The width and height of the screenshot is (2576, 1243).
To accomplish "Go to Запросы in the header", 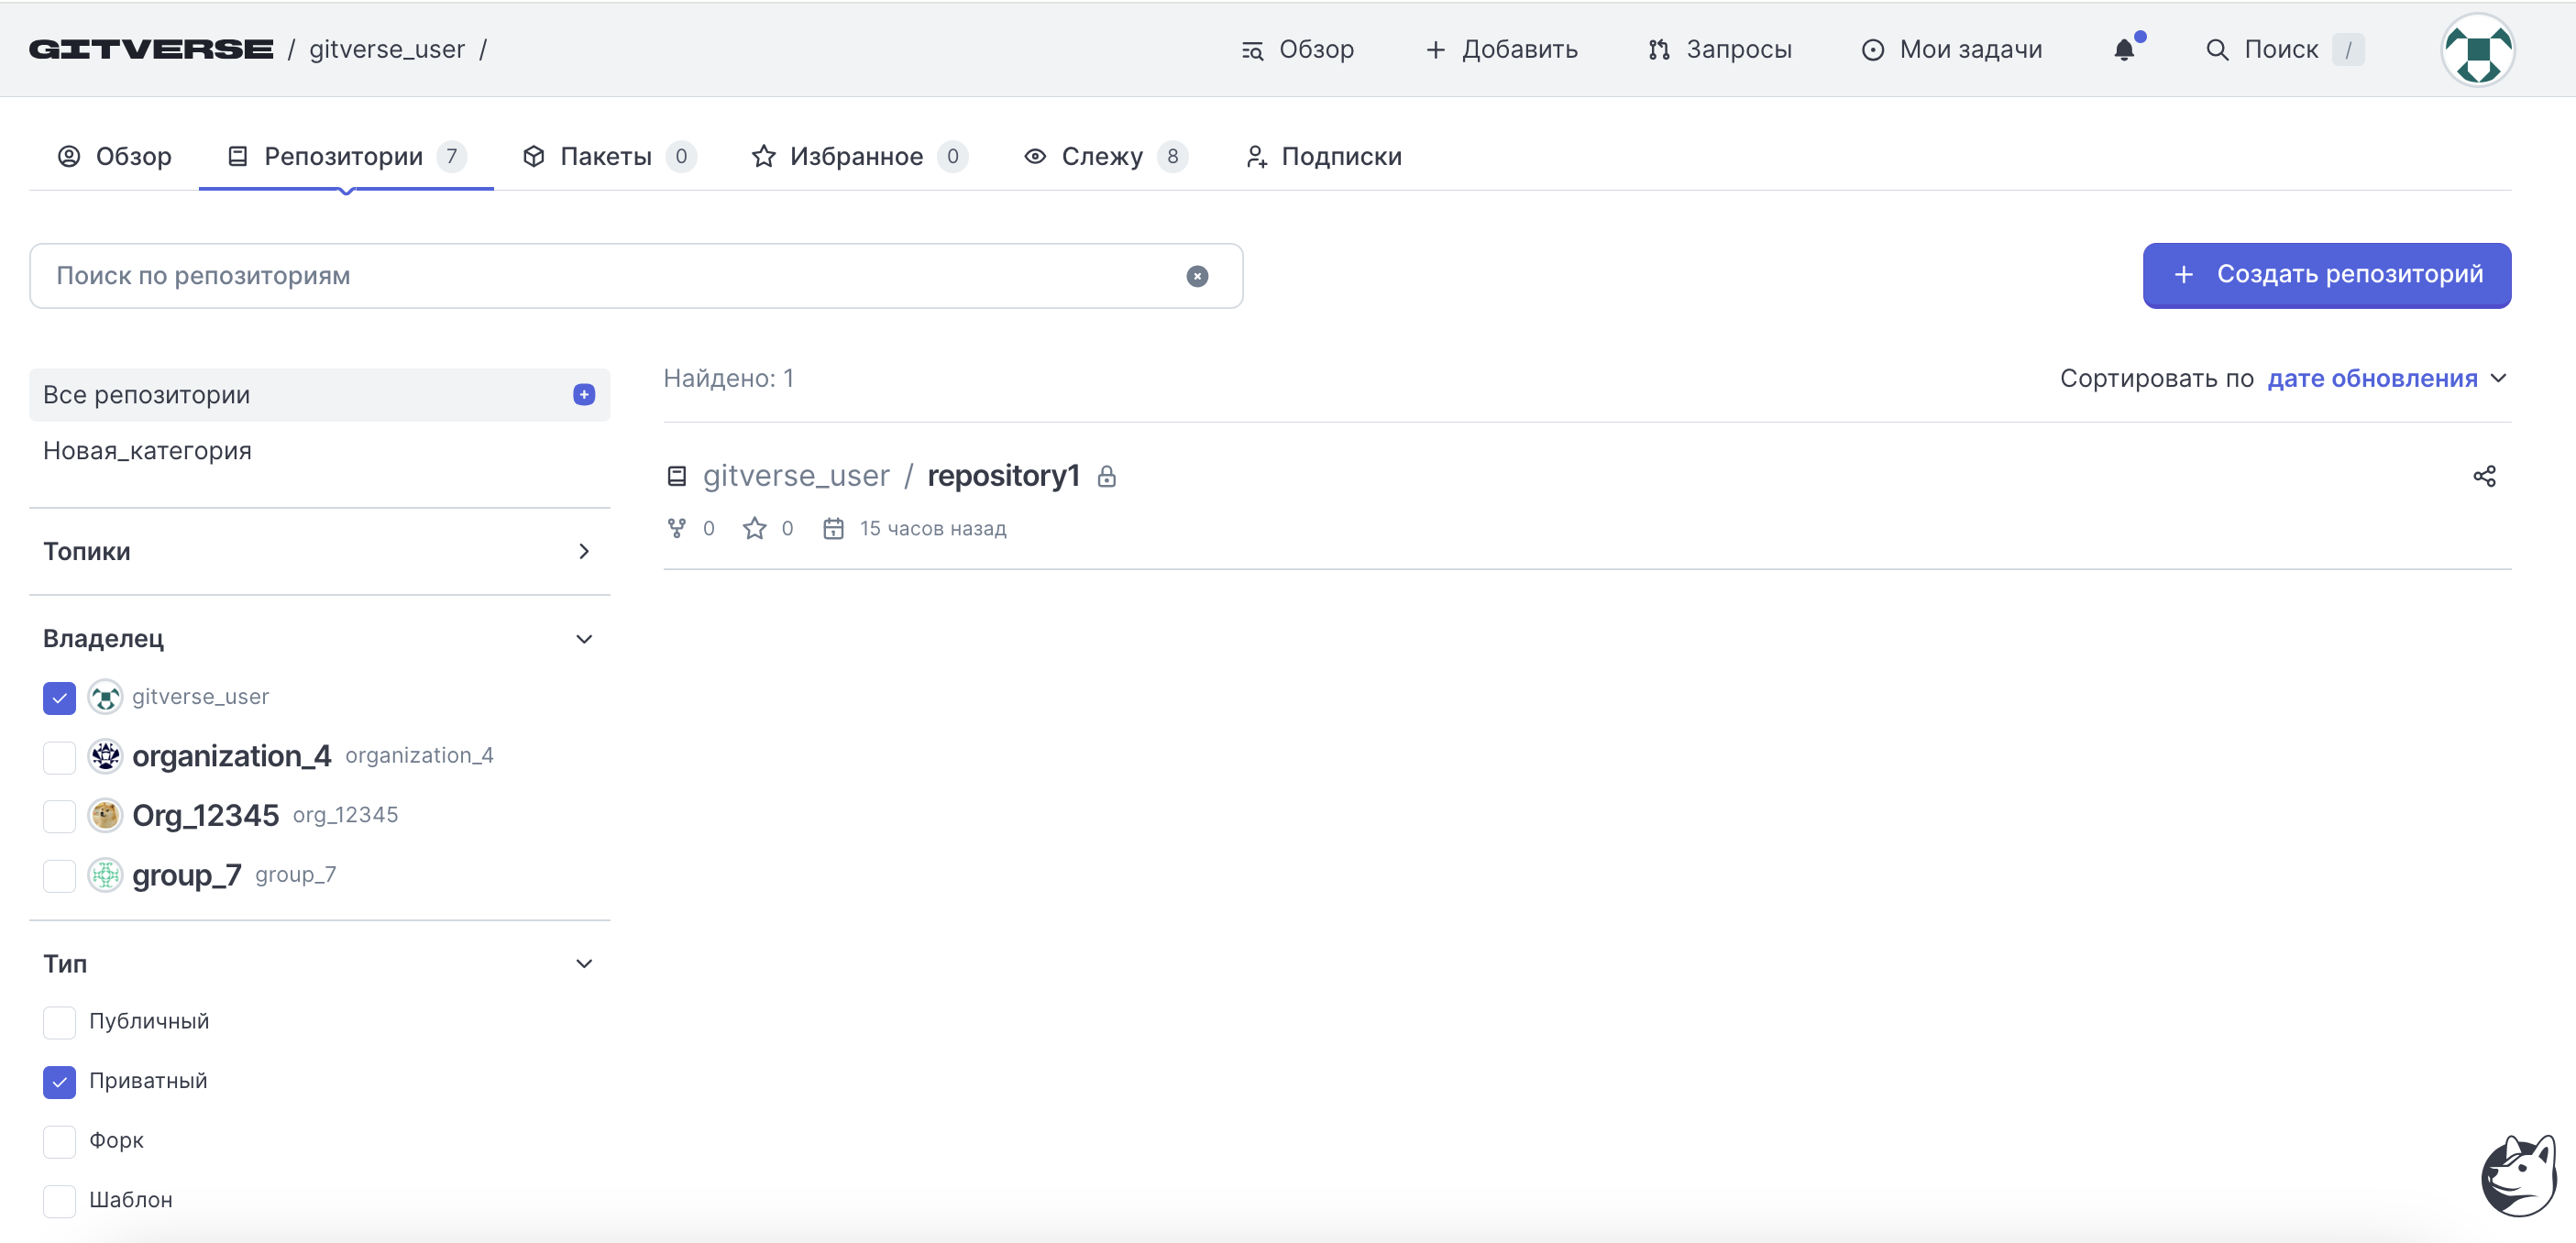I will (x=1720, y=49).
